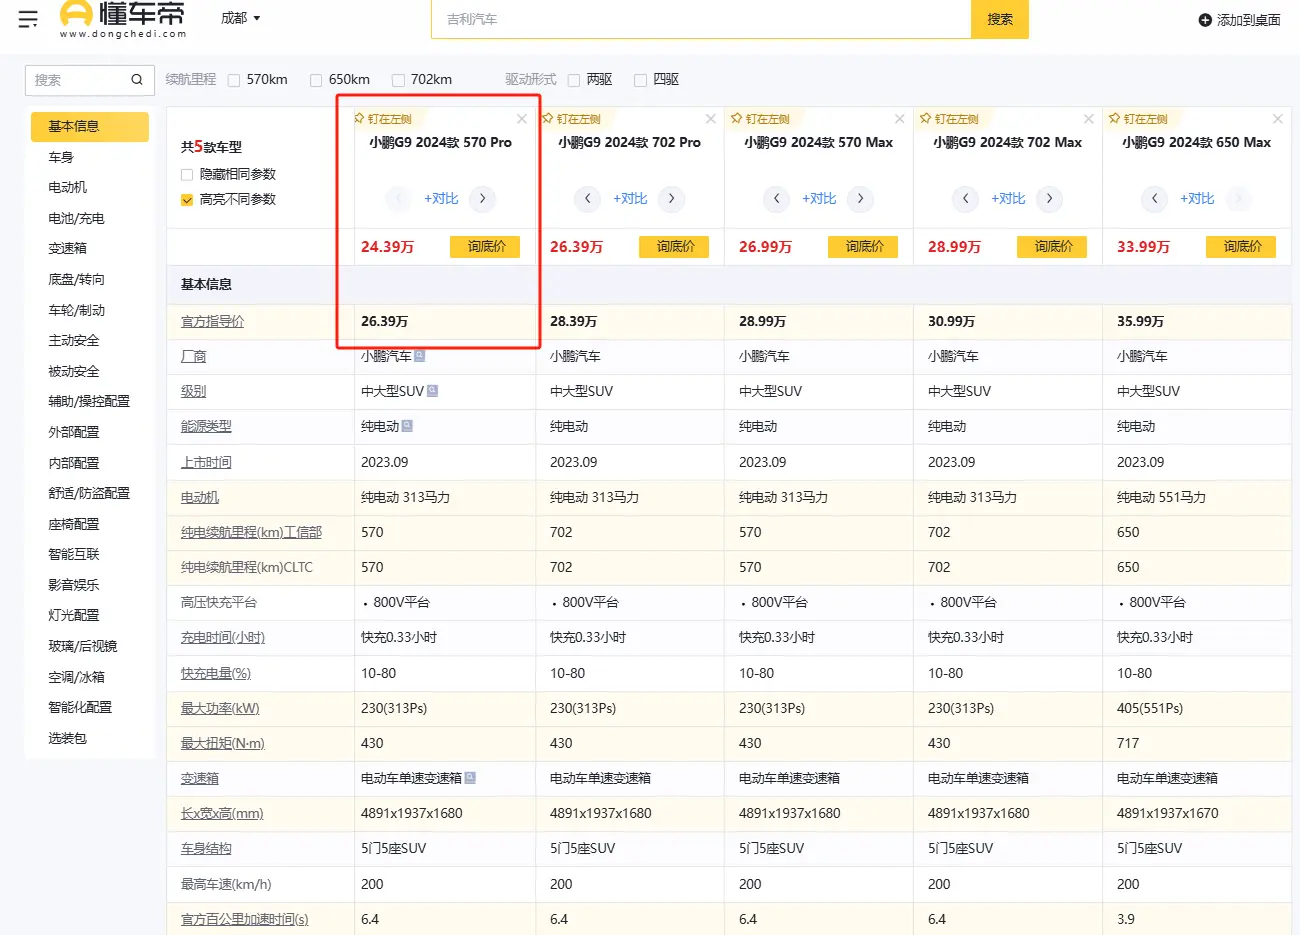Click 询底价 for the 26.99万 model

tap(863, 246)
